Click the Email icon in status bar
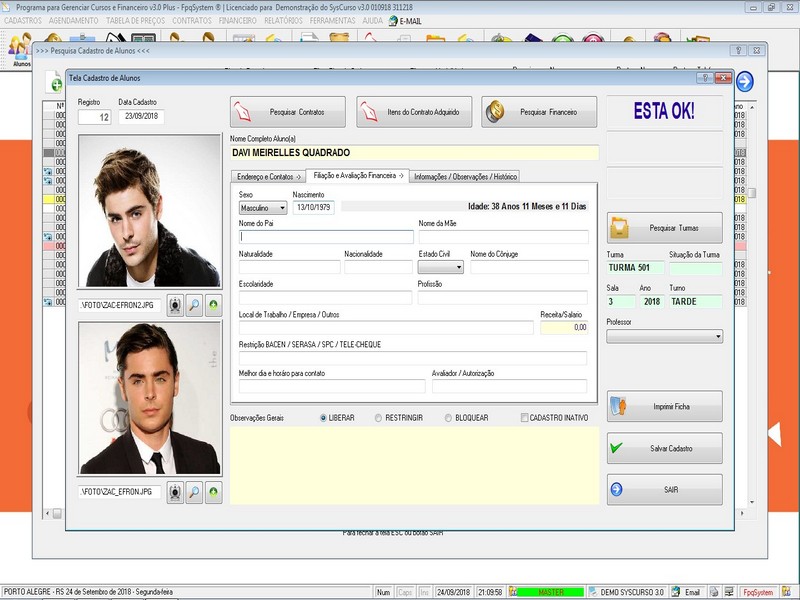The height and width of the screenshot is (600, 800). pos(676,592)
